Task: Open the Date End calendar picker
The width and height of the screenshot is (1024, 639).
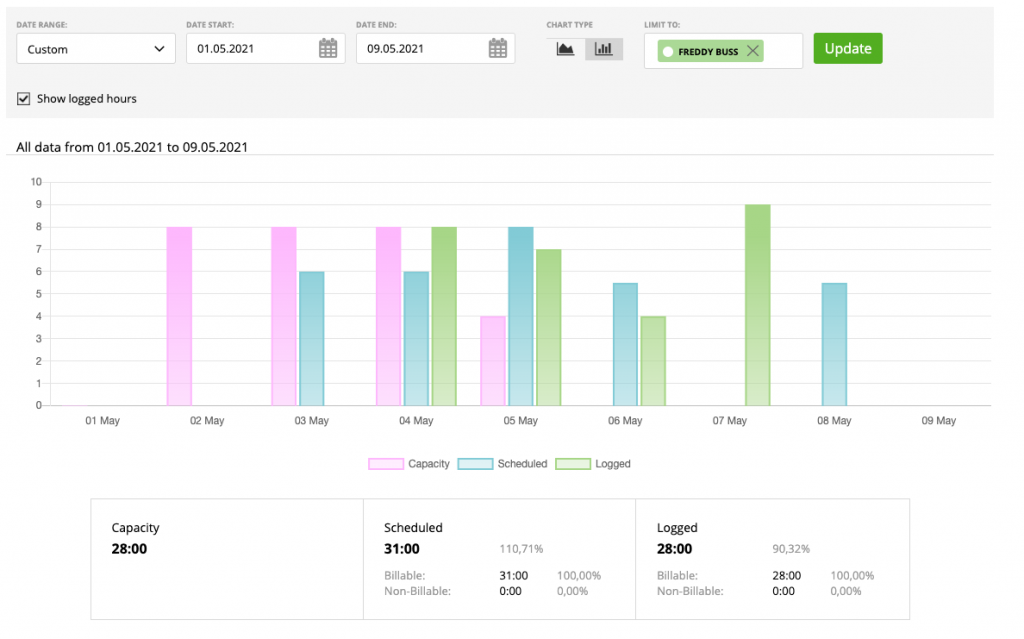Action: 497,47
